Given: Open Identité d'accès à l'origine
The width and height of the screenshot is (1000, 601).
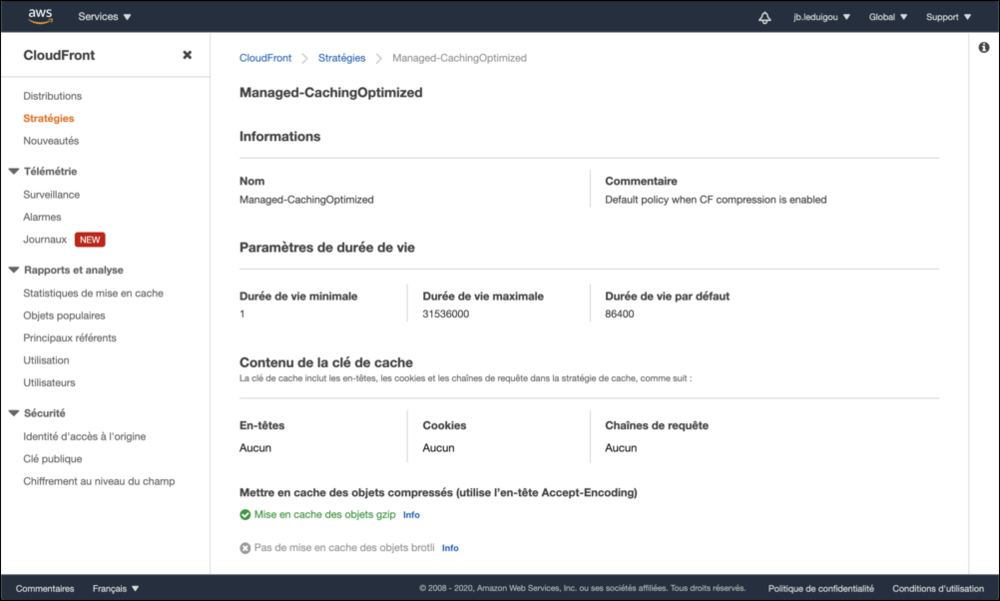Looking at the screenshot, I should tap(84, 436).
